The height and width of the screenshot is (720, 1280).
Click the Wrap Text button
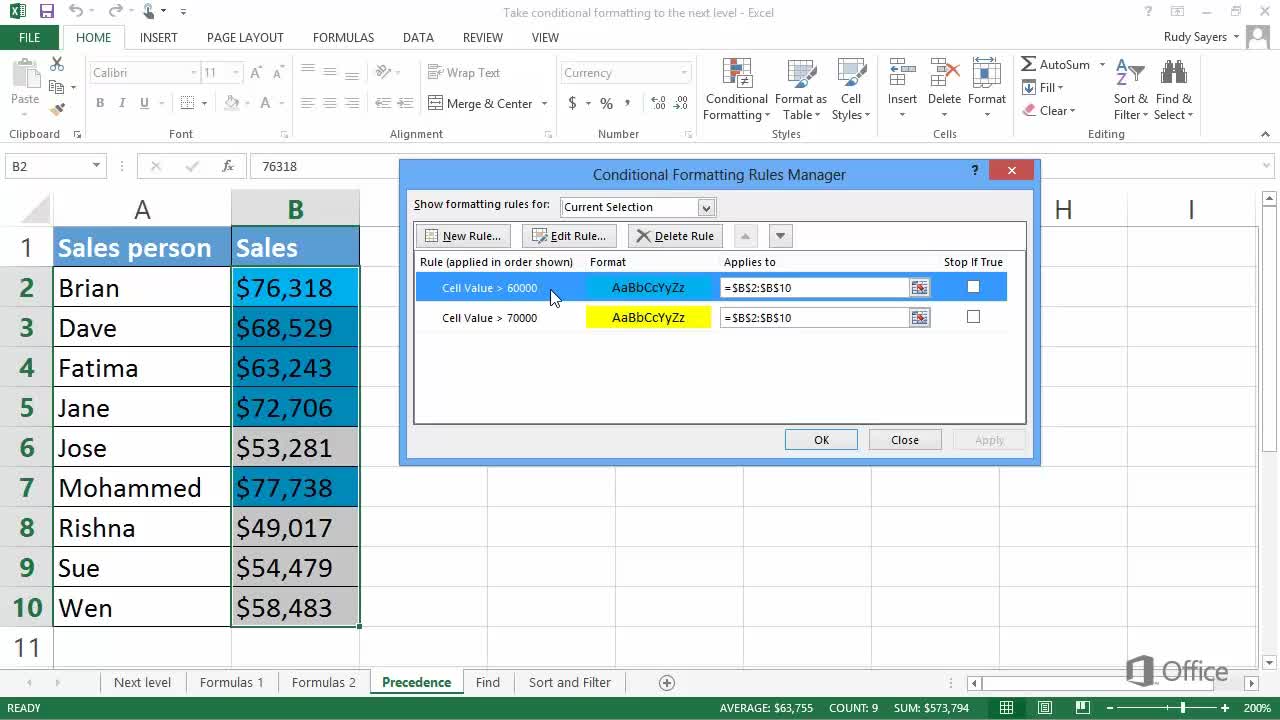click(464, 73)
